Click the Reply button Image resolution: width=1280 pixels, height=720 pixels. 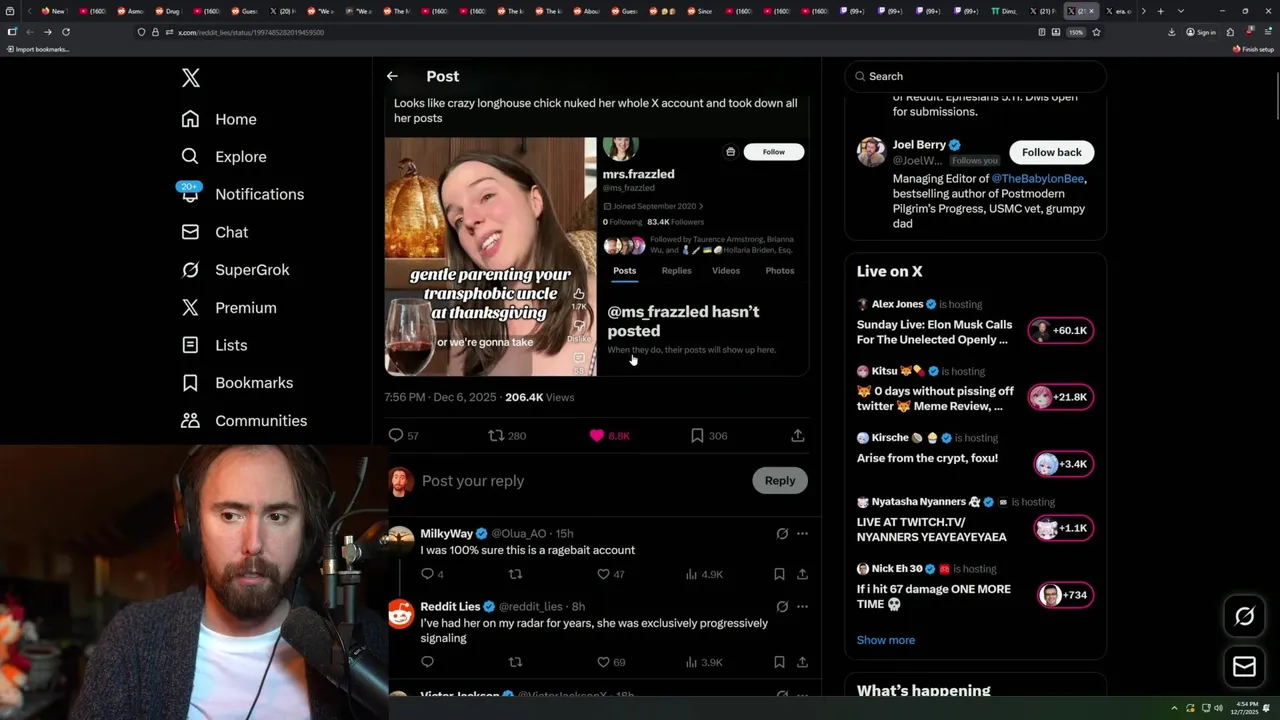click(780, 480)
